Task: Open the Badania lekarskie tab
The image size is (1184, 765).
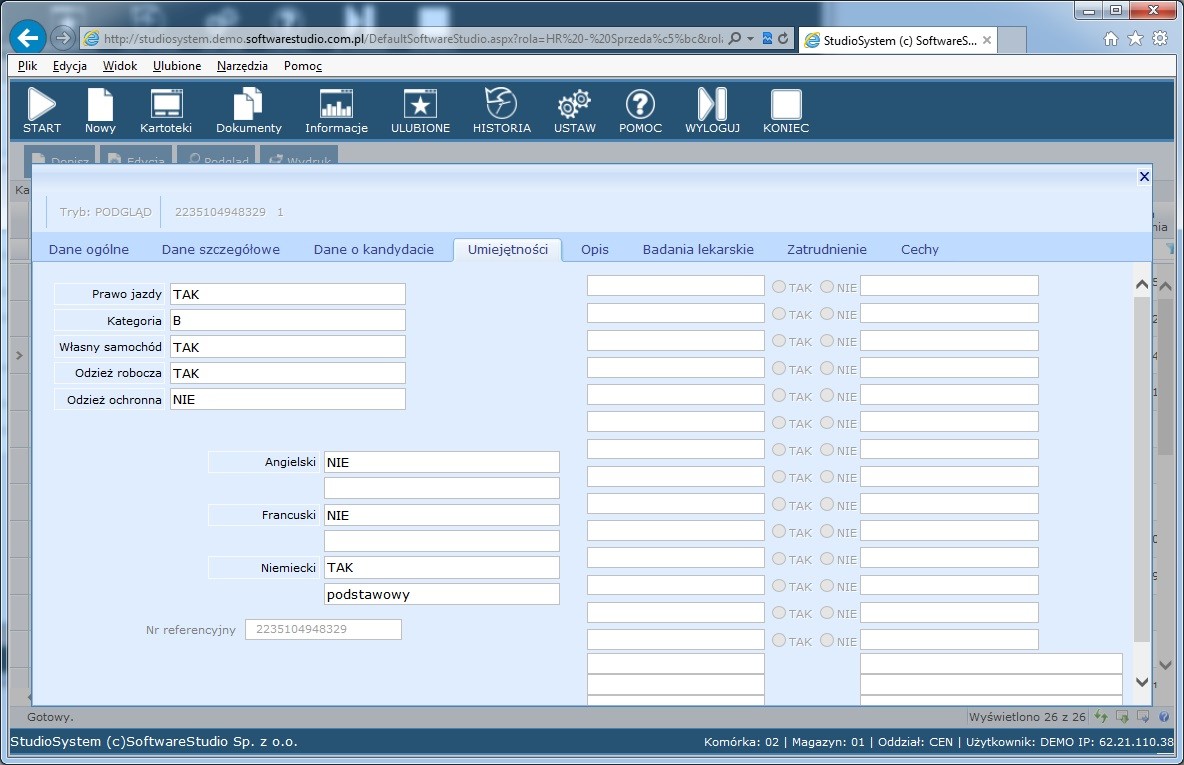Action: (x=698, y=249)
